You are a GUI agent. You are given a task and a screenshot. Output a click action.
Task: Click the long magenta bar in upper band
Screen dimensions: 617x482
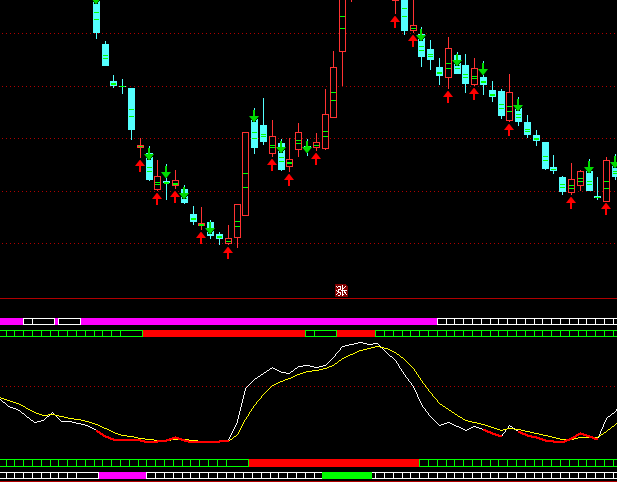258,321
